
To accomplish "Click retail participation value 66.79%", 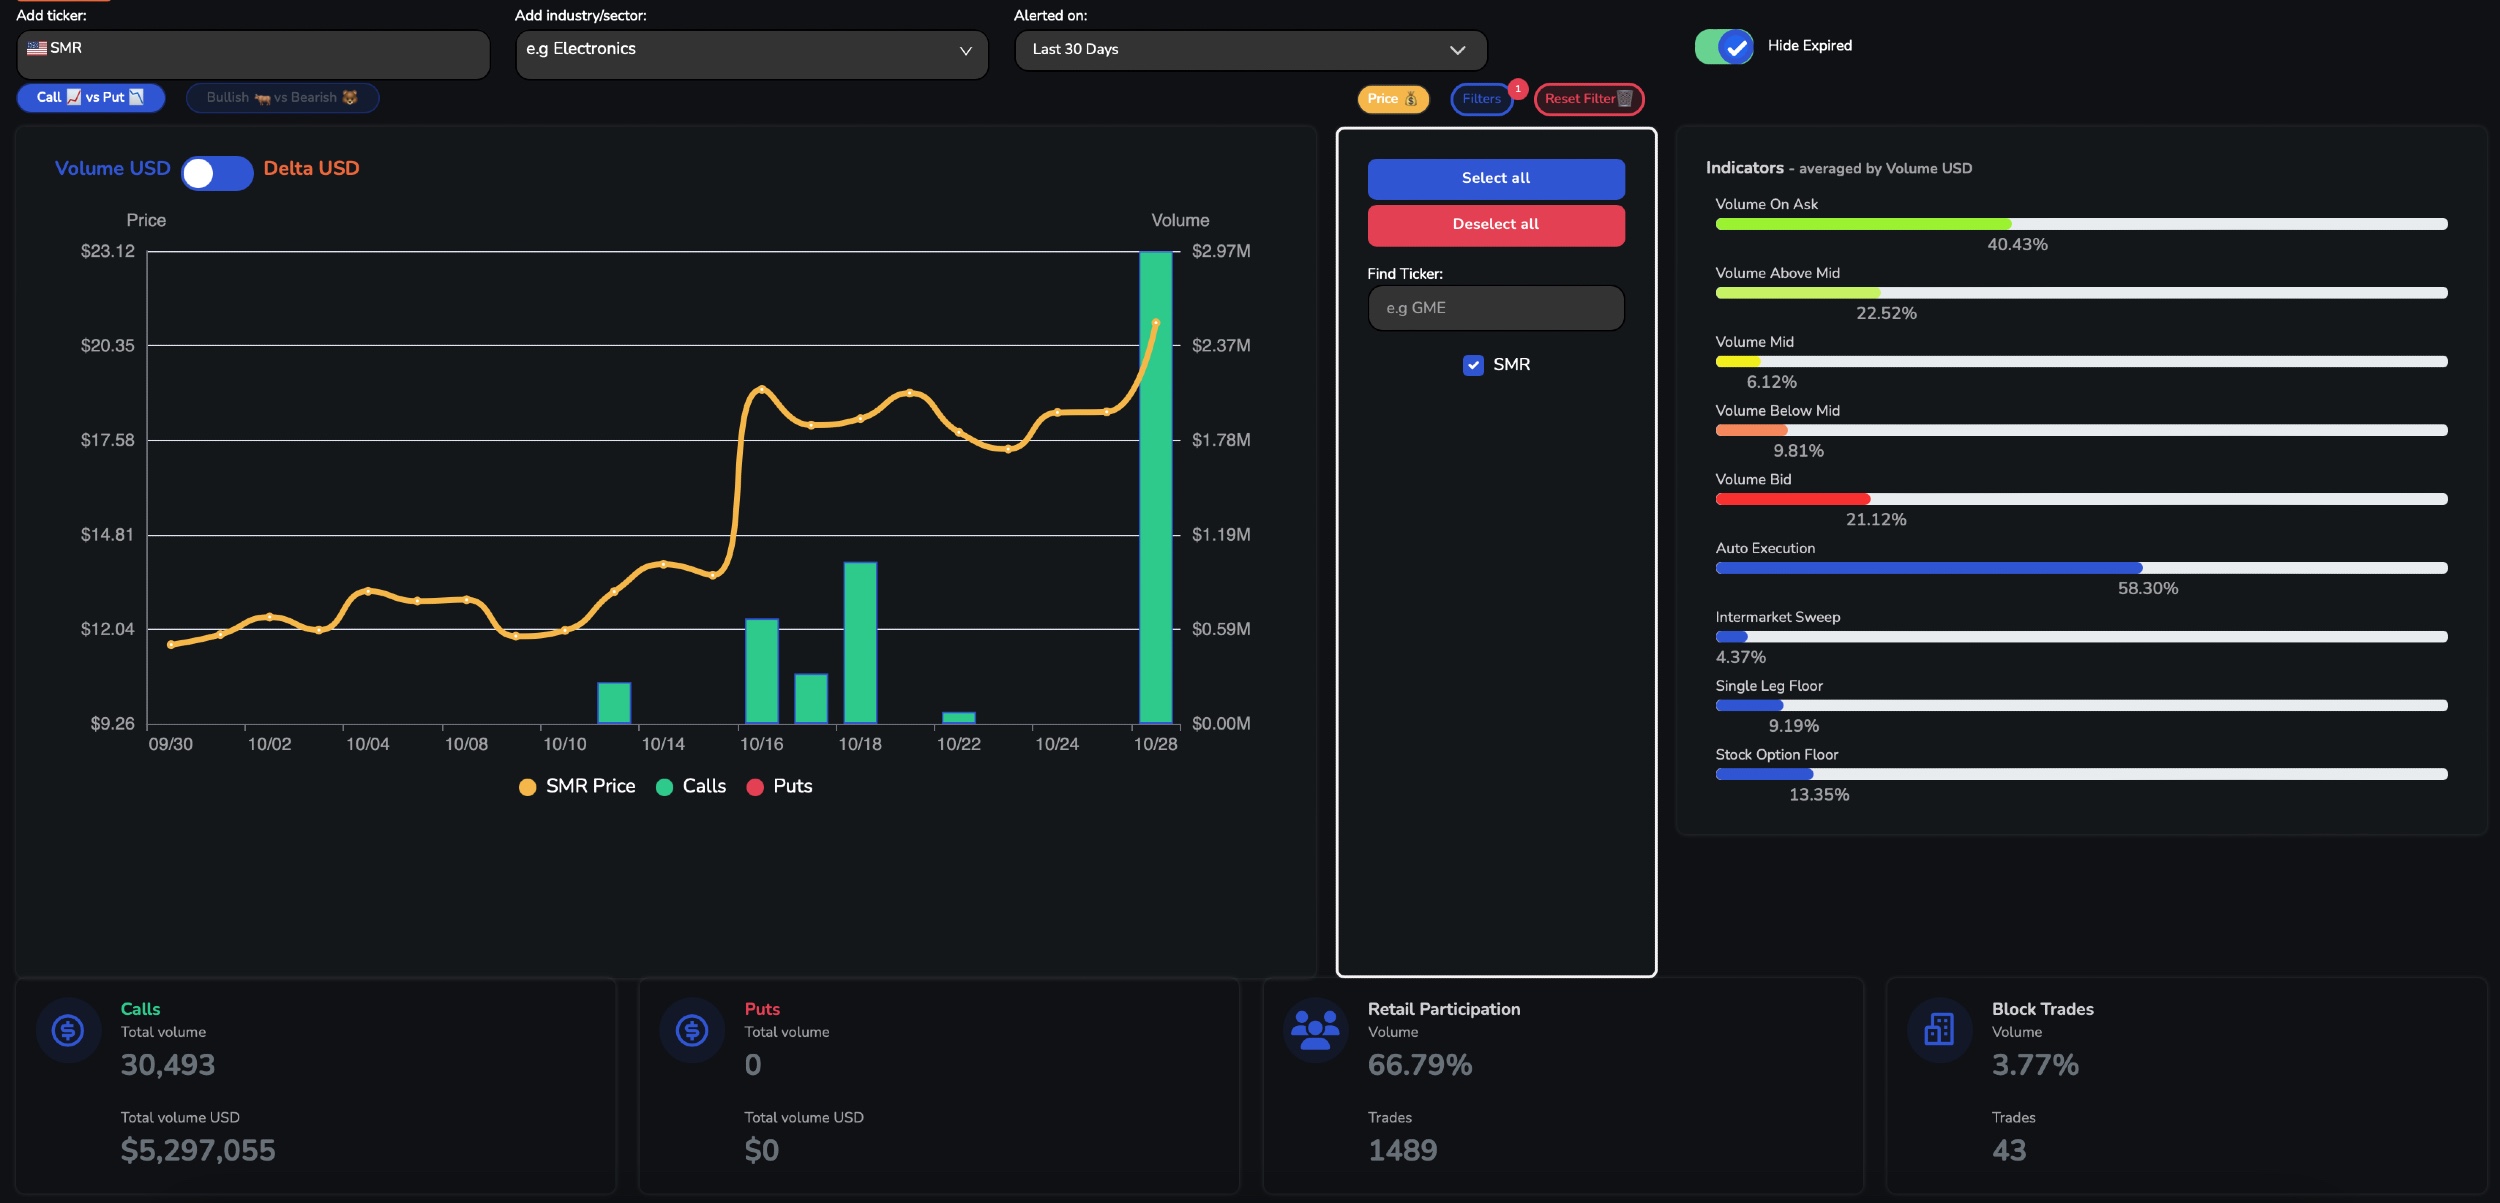I will pyautogui.click(x=1420, y=1065).
